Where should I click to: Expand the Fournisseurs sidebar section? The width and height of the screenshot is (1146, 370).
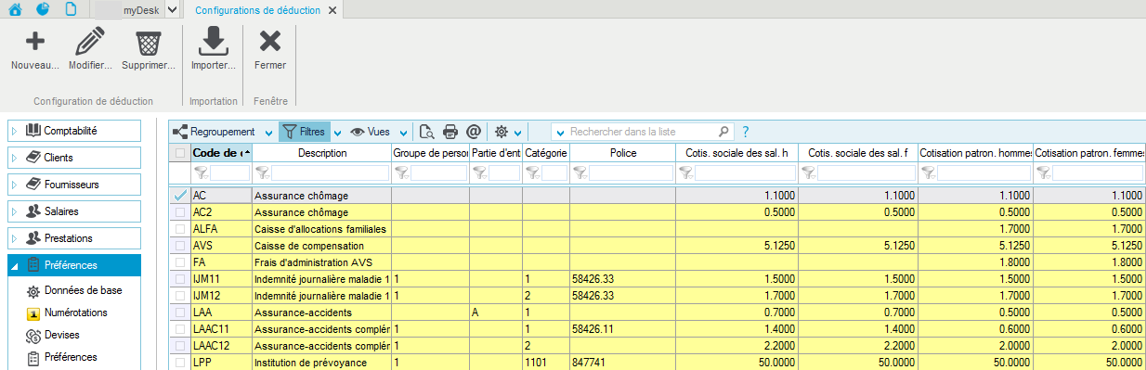point(13,184)
